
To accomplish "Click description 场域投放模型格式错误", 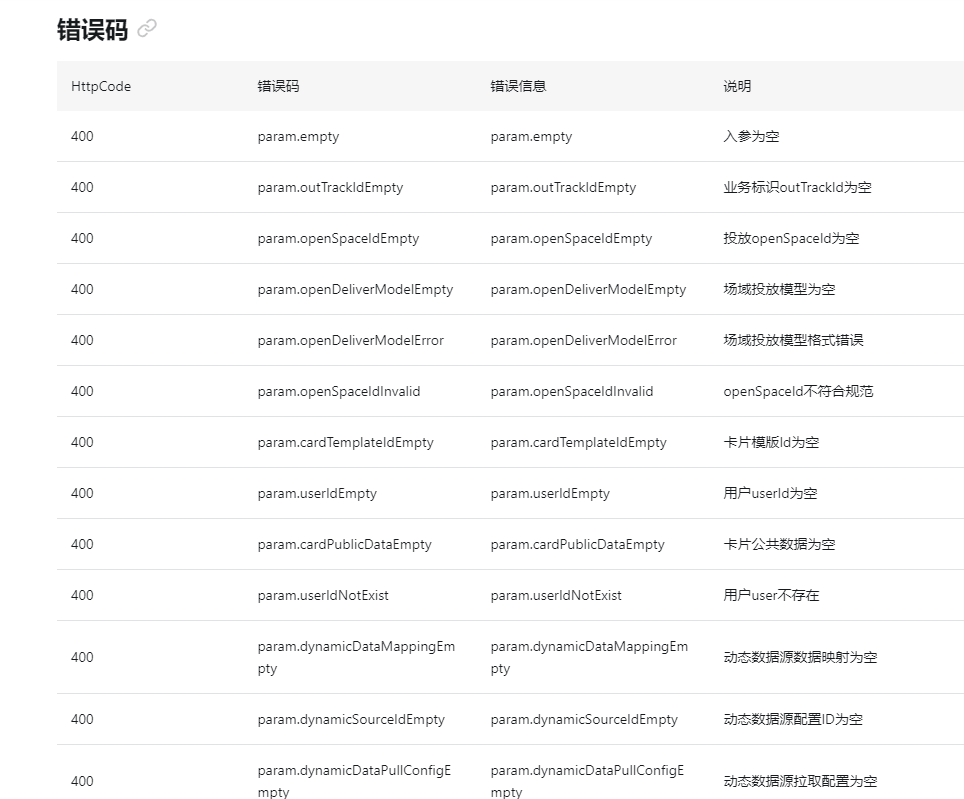I will point(794,340).
